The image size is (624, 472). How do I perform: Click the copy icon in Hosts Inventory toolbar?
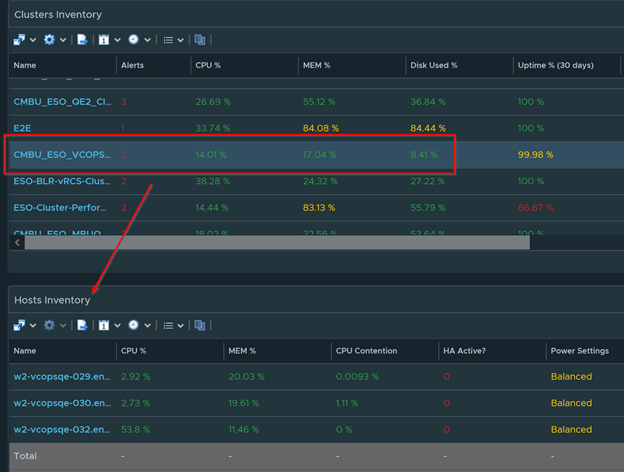200,325
